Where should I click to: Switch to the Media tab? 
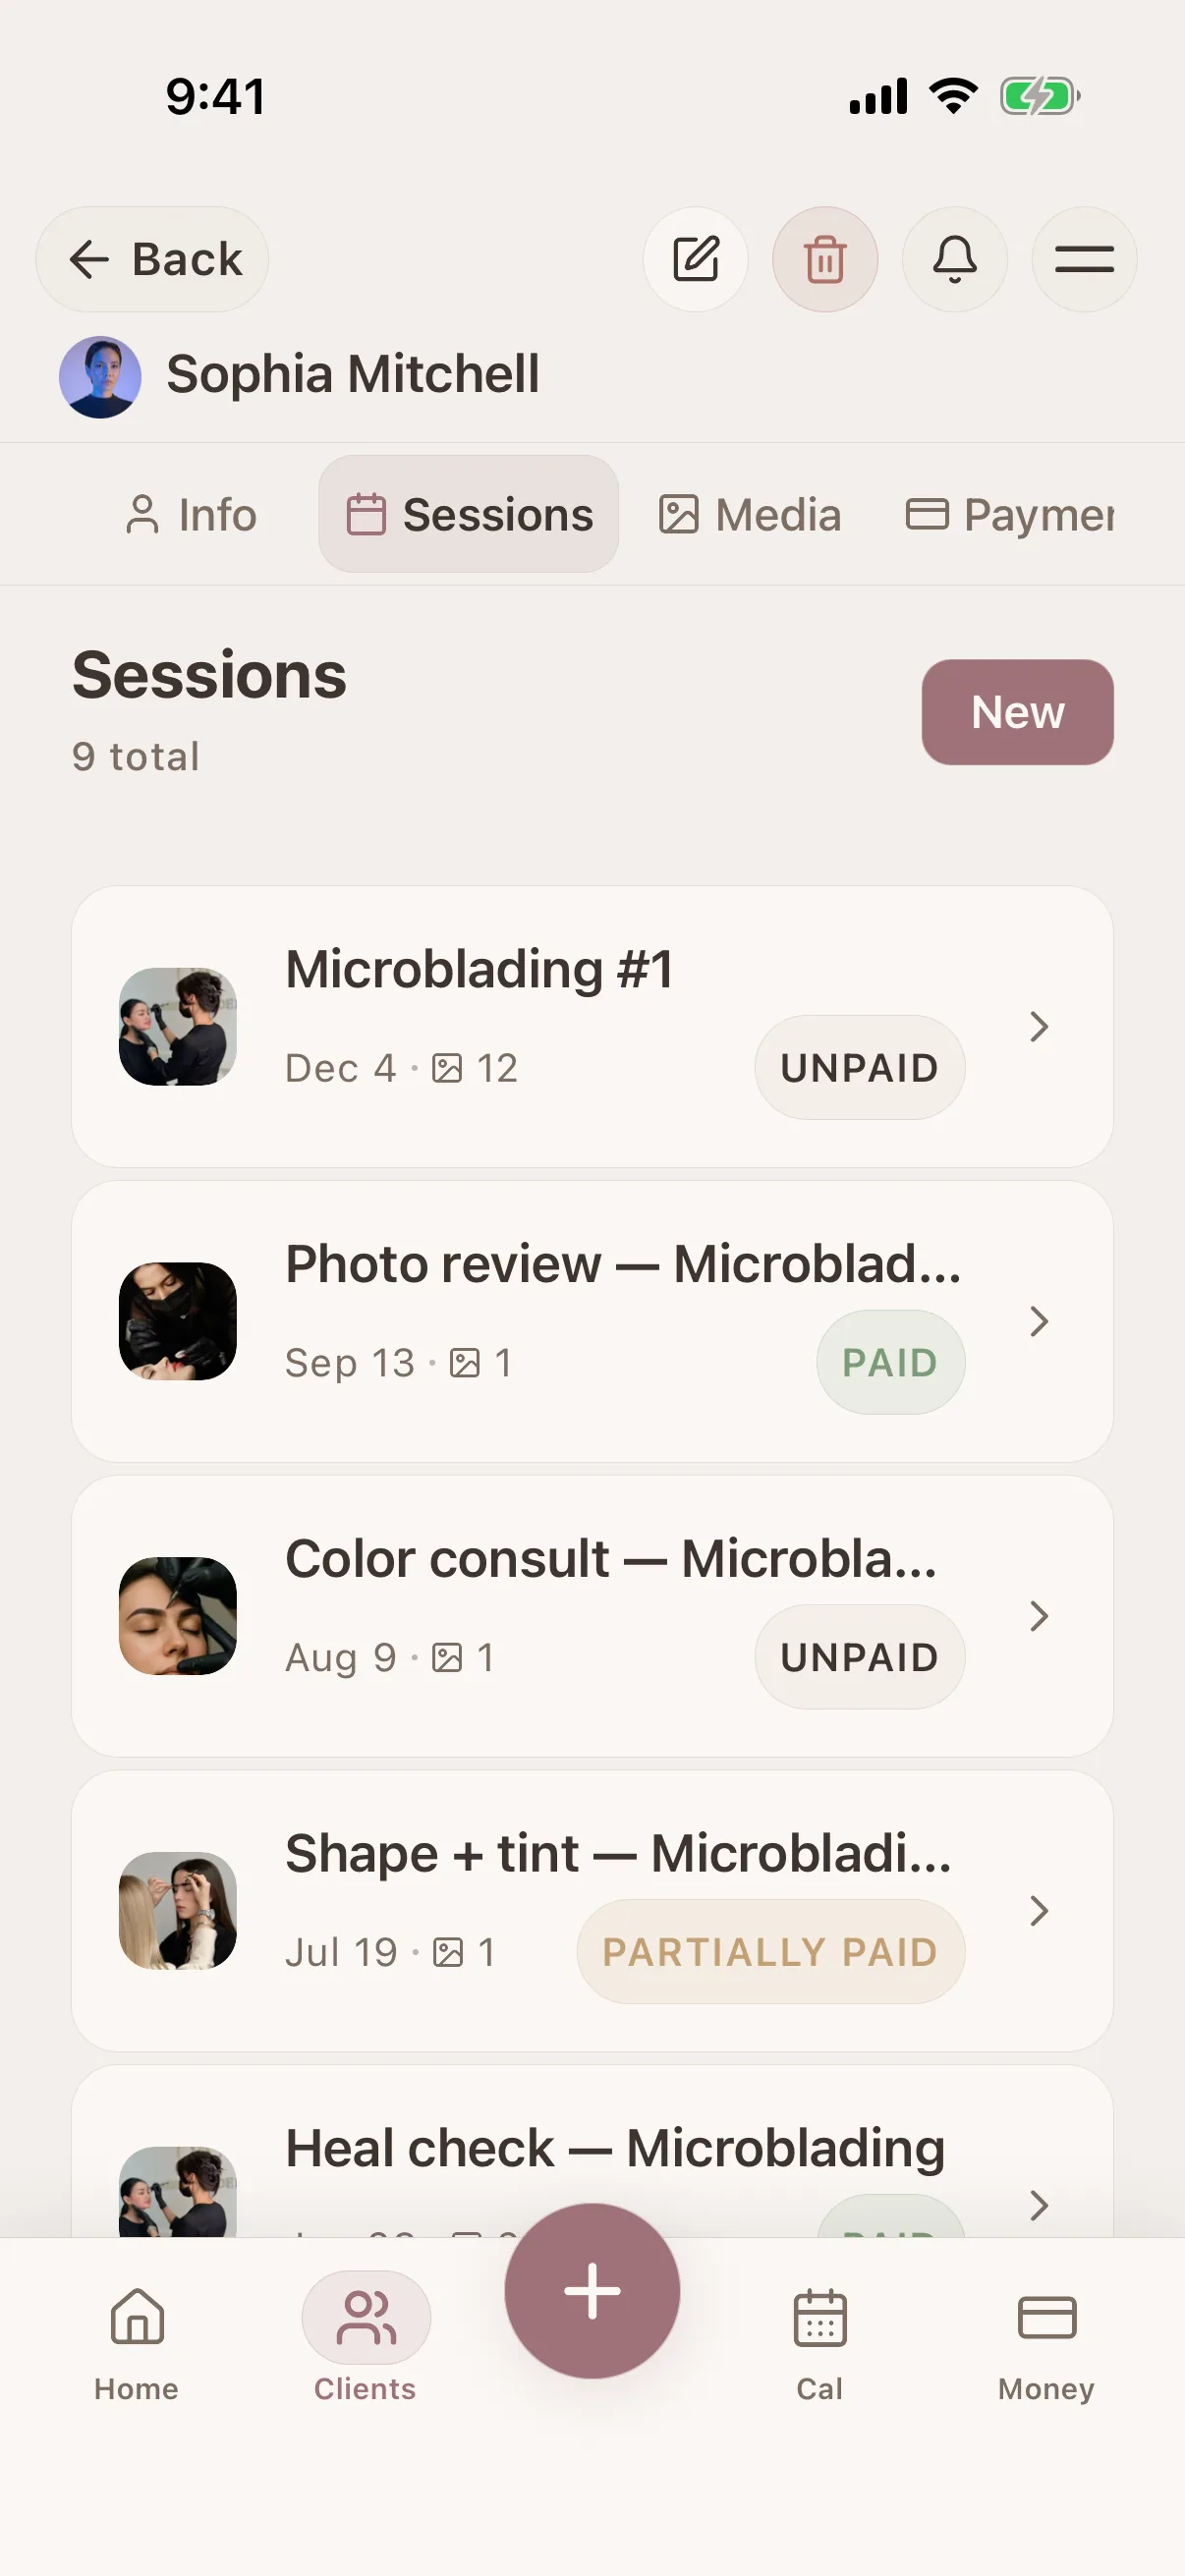[750, 514]
